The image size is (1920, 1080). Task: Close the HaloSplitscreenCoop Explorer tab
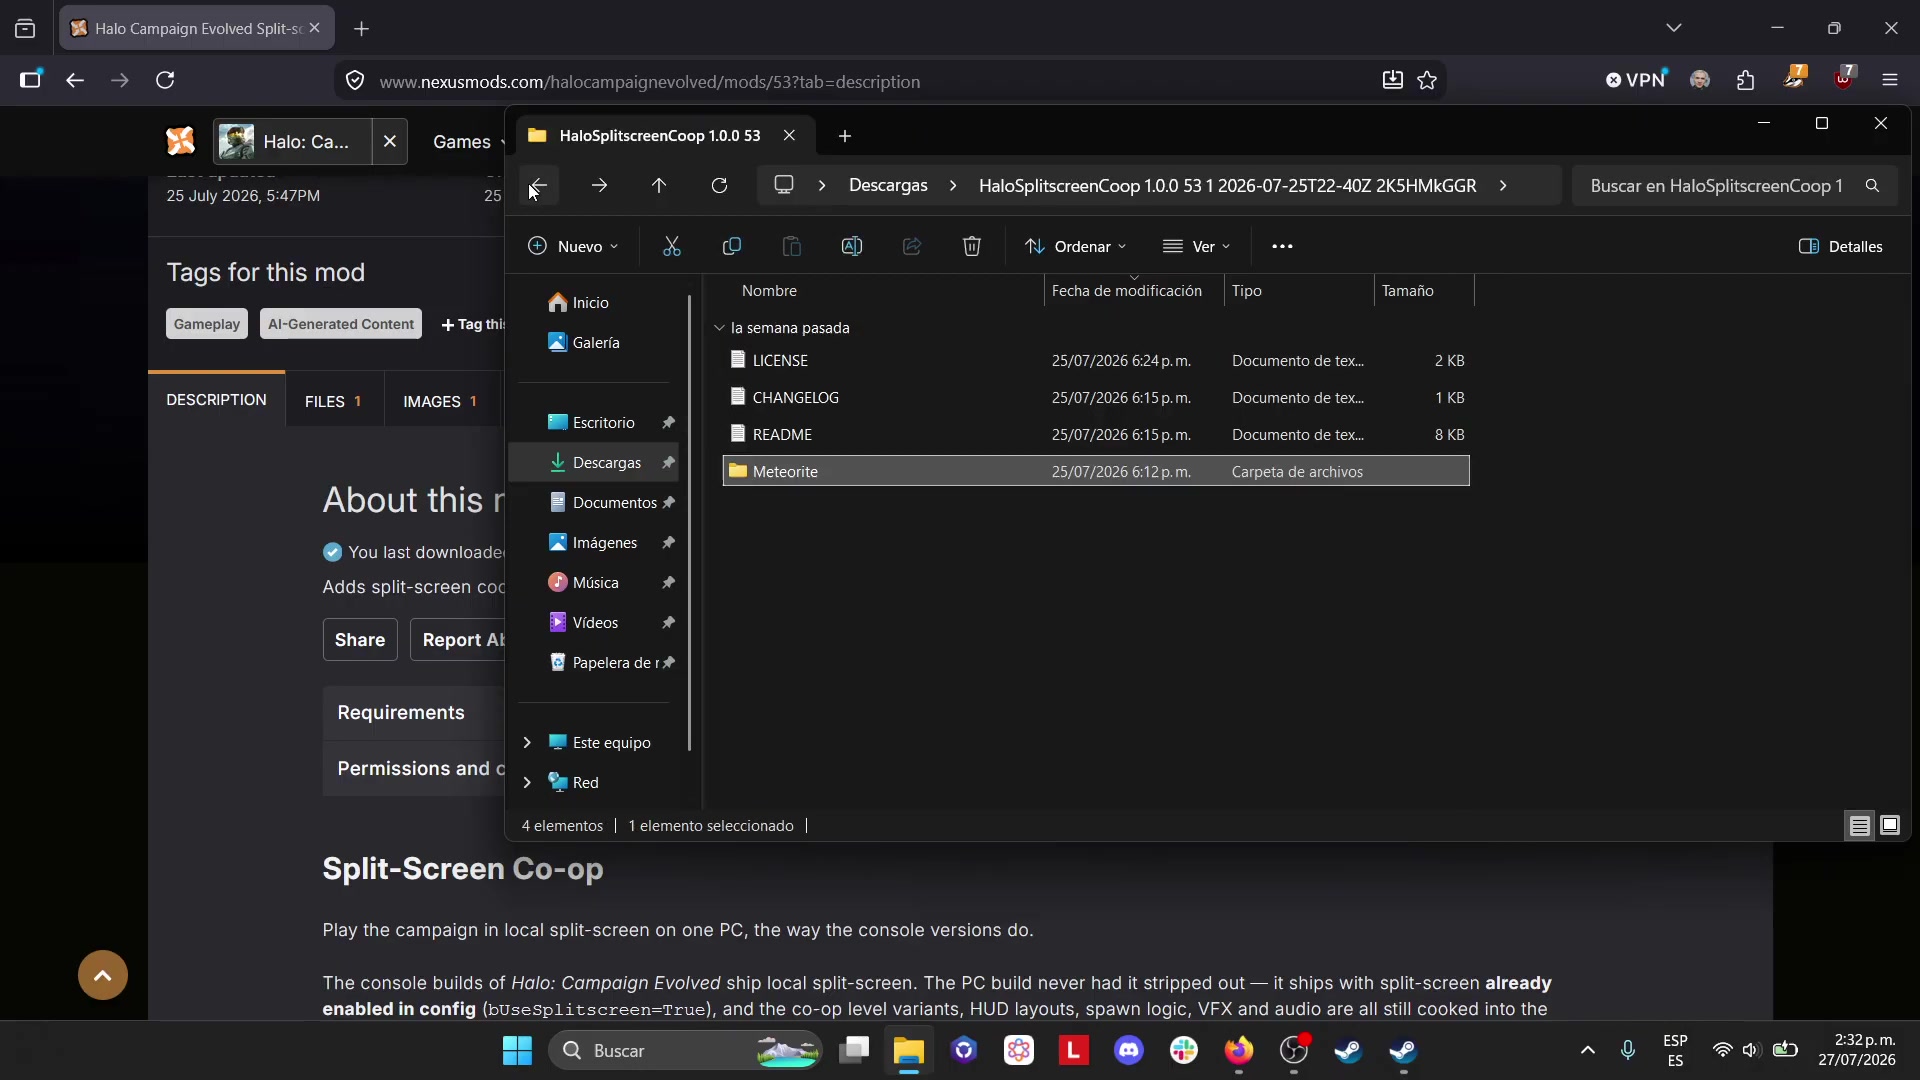tap(789, 135)
